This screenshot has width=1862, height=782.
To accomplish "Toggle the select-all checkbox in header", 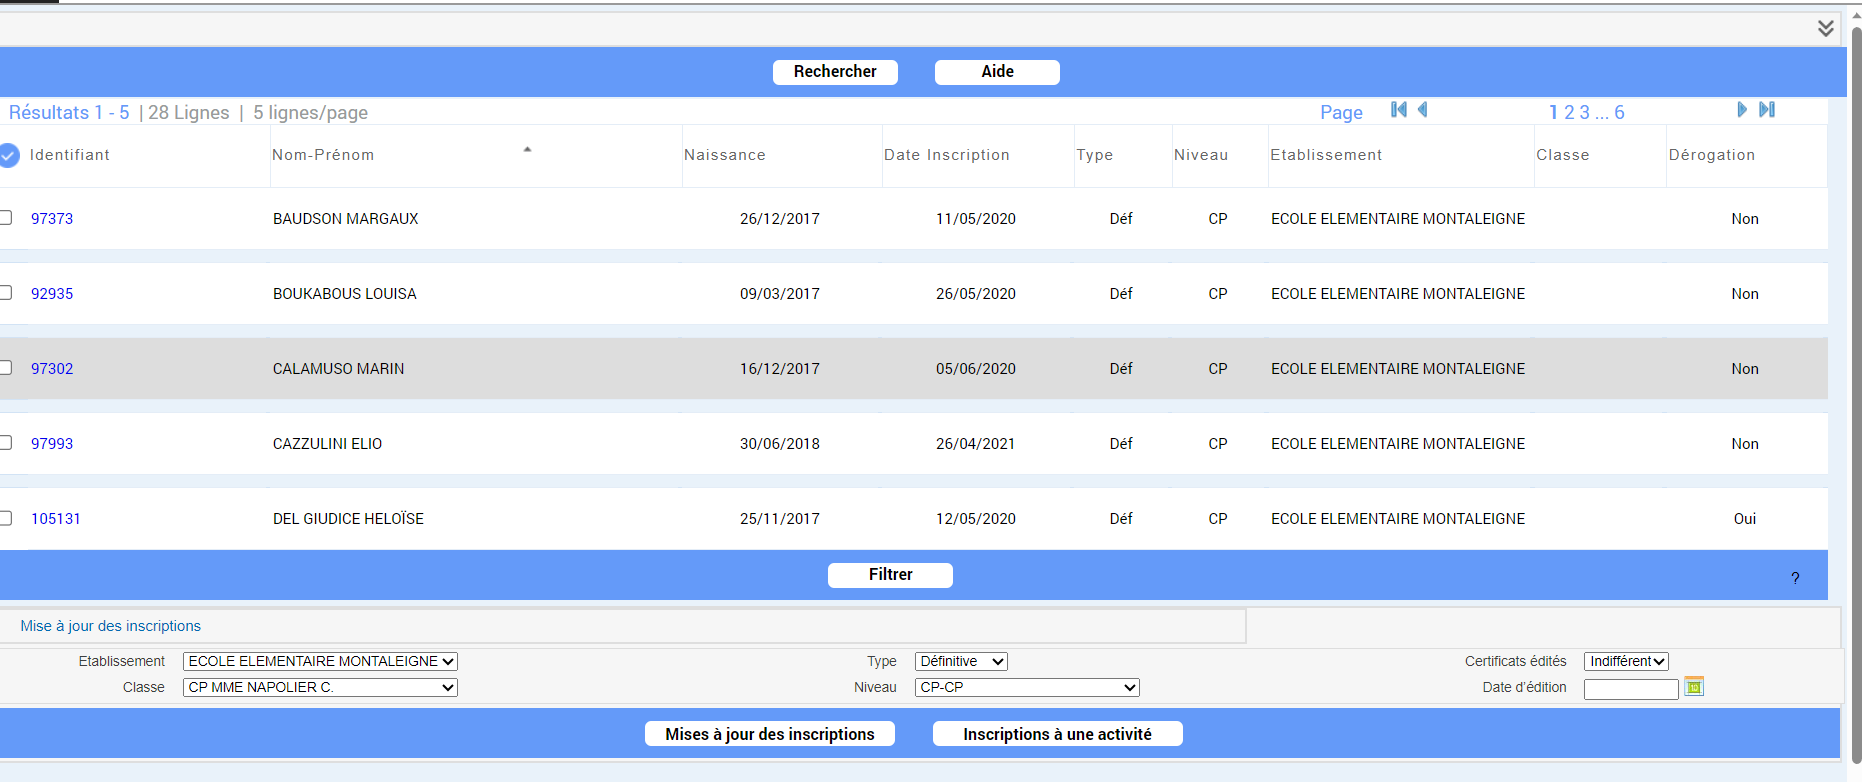I will coord(9,155).
